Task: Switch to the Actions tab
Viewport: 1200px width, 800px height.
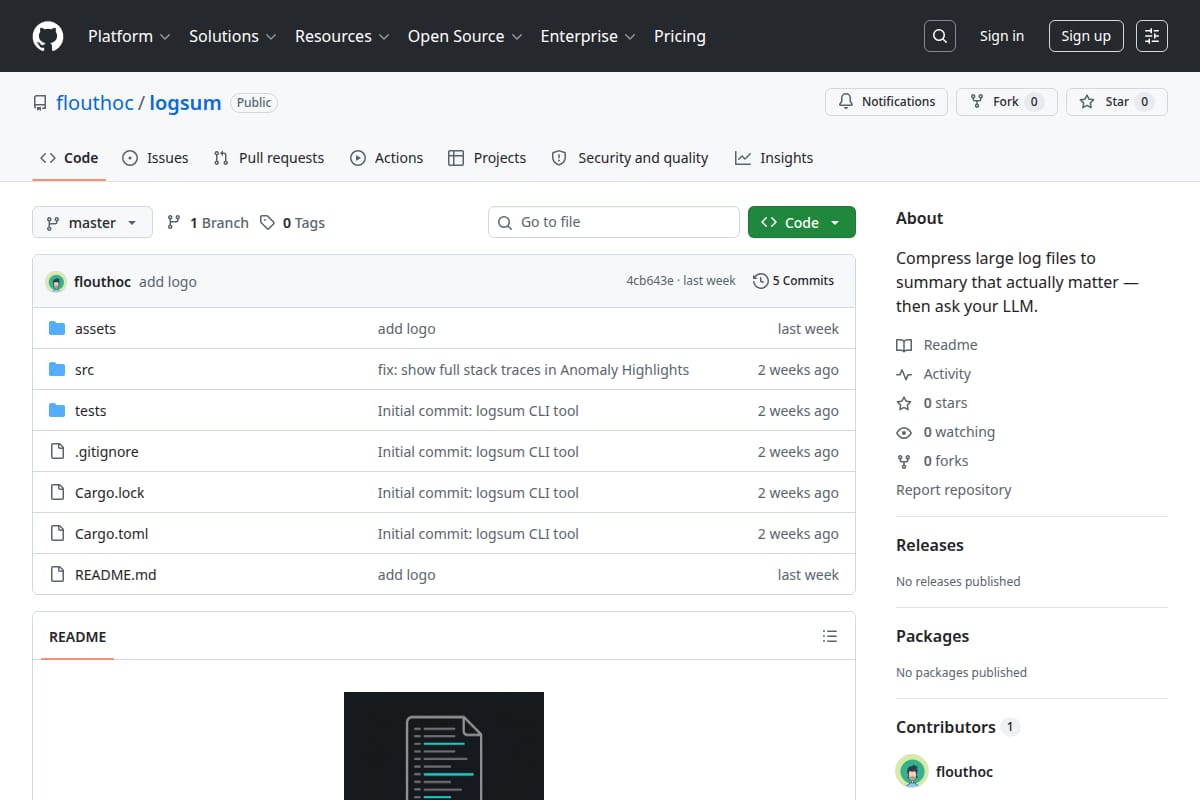Action: click(x=386, y=158)
